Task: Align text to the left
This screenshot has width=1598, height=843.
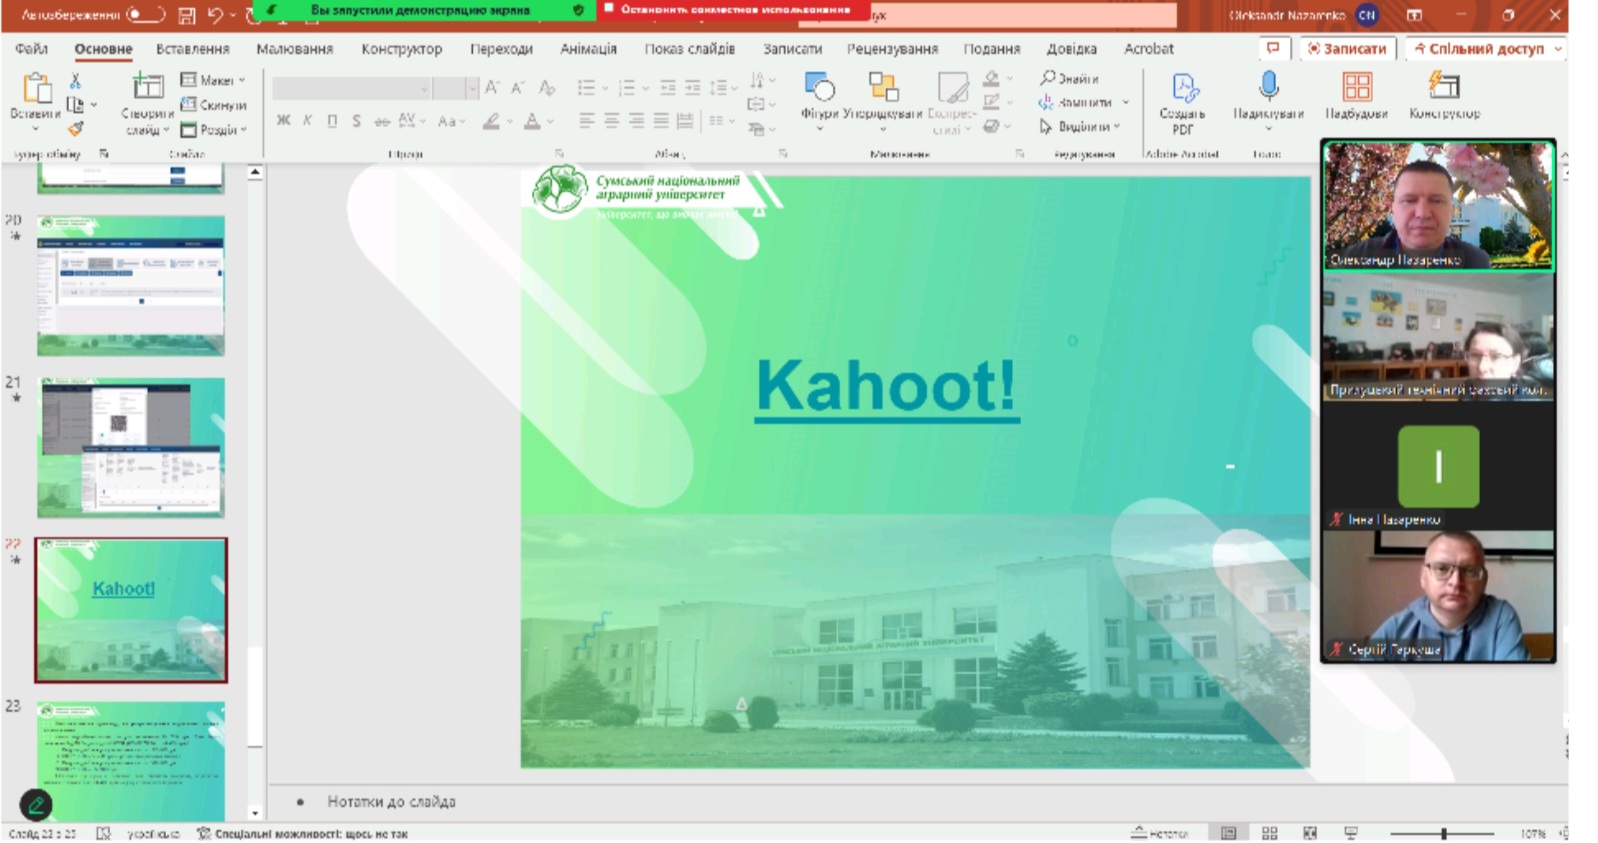Action: tap(586, 121)
